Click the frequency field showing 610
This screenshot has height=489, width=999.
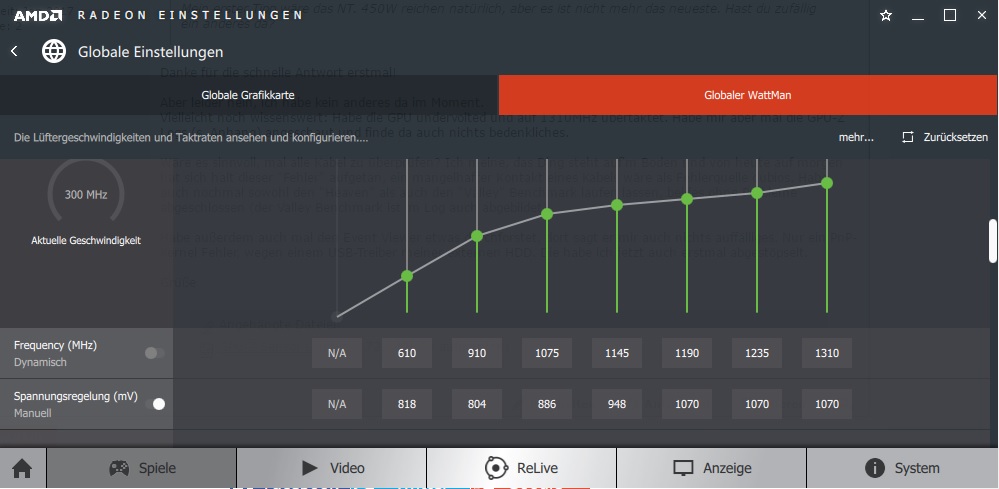pyautogui.click(x=407, y=353)
